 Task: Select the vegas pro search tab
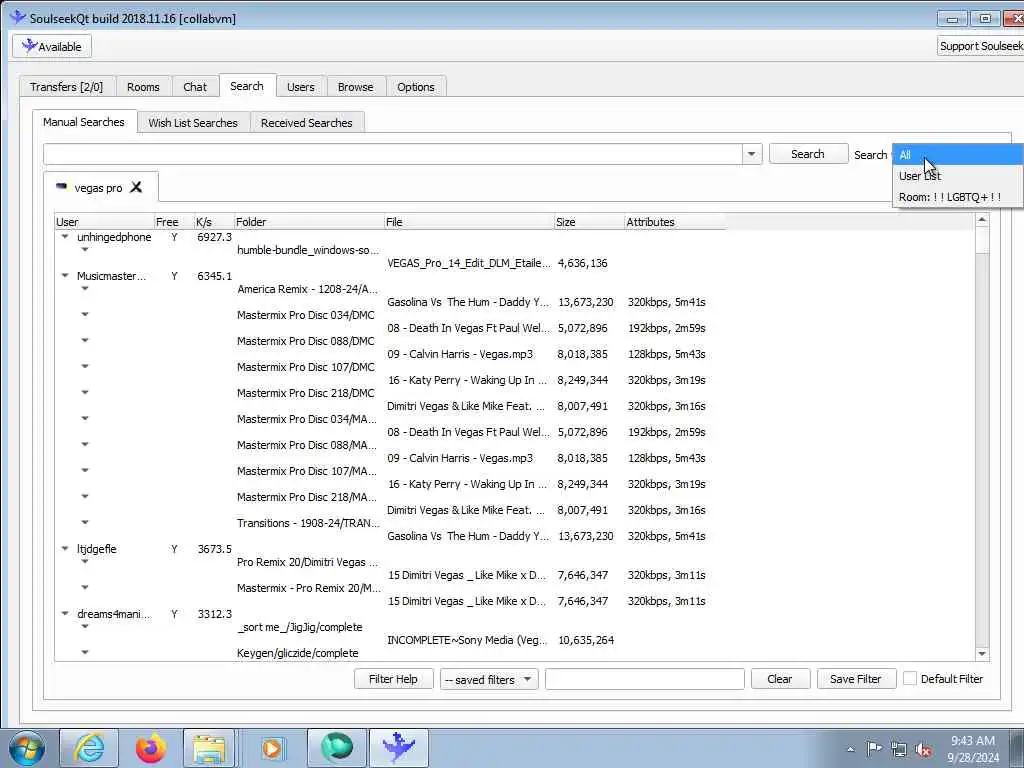(x=98, y=187)
